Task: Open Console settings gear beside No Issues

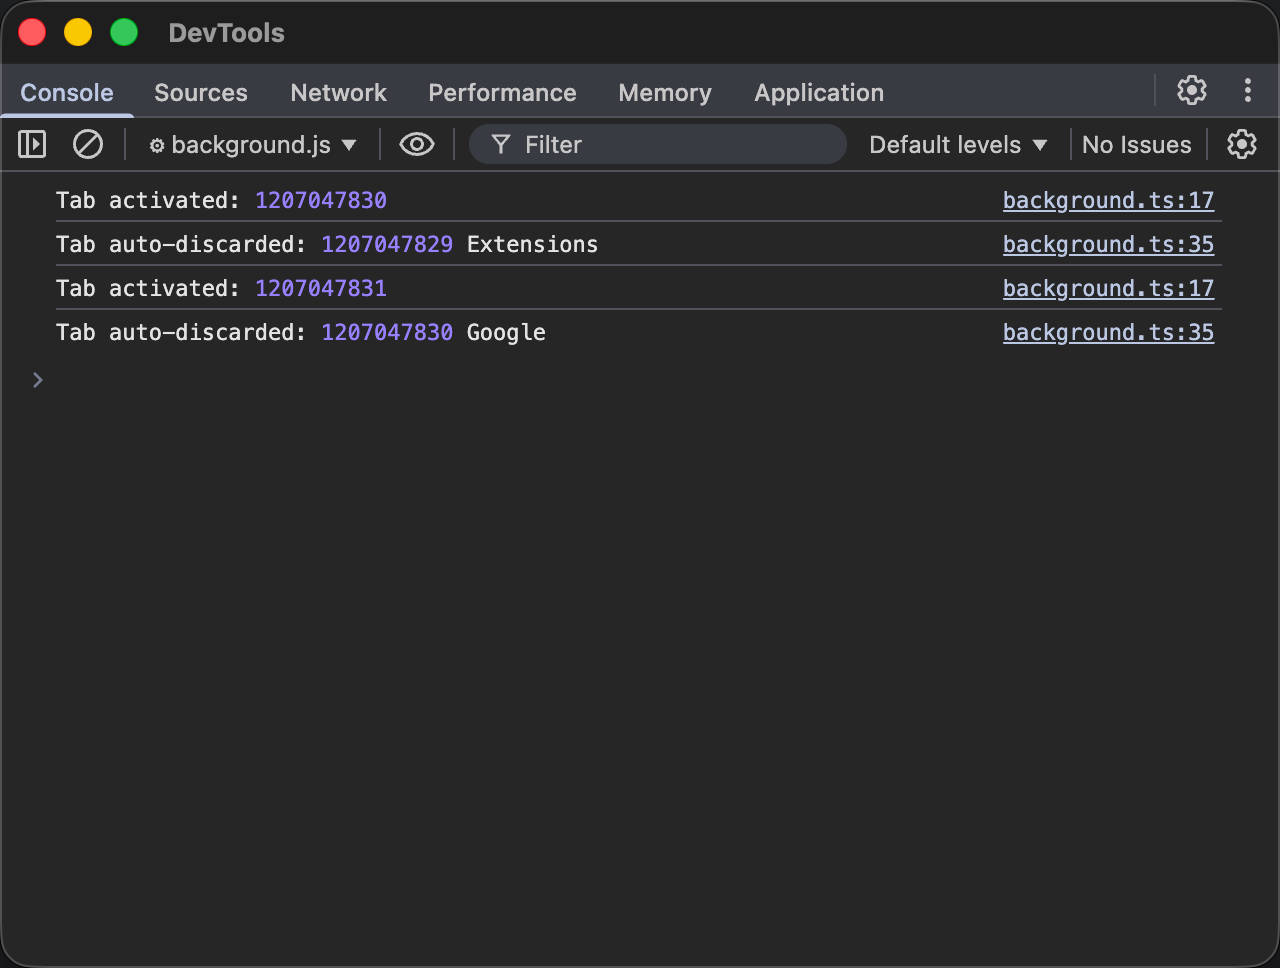Action: (1241, 145)
